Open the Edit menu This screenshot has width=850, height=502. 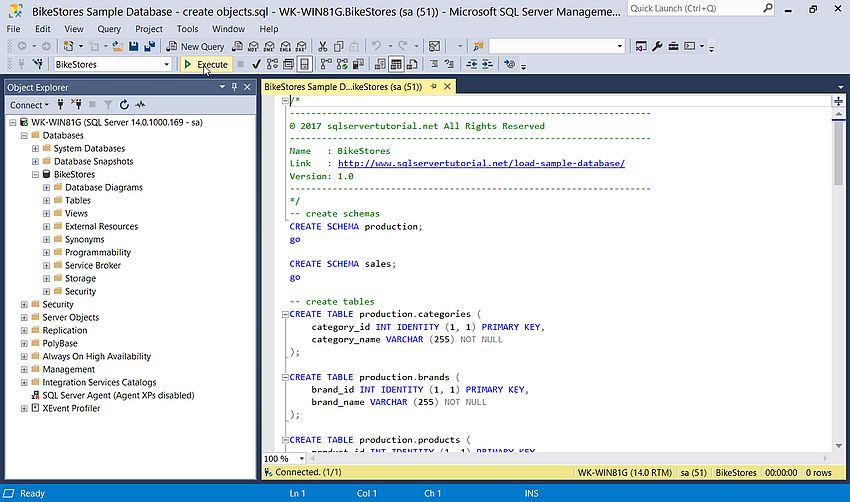pos(42,29)
